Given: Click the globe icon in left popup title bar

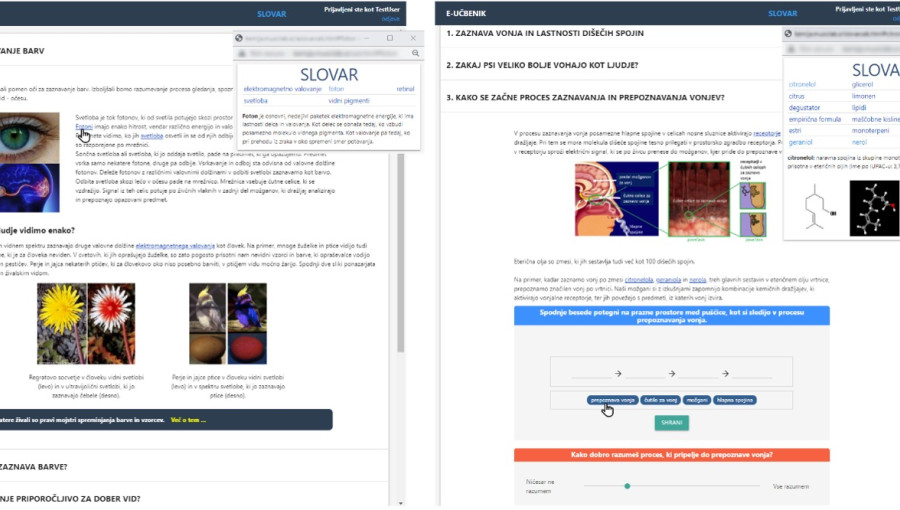Looking at the screenshot, I should 240,38.
